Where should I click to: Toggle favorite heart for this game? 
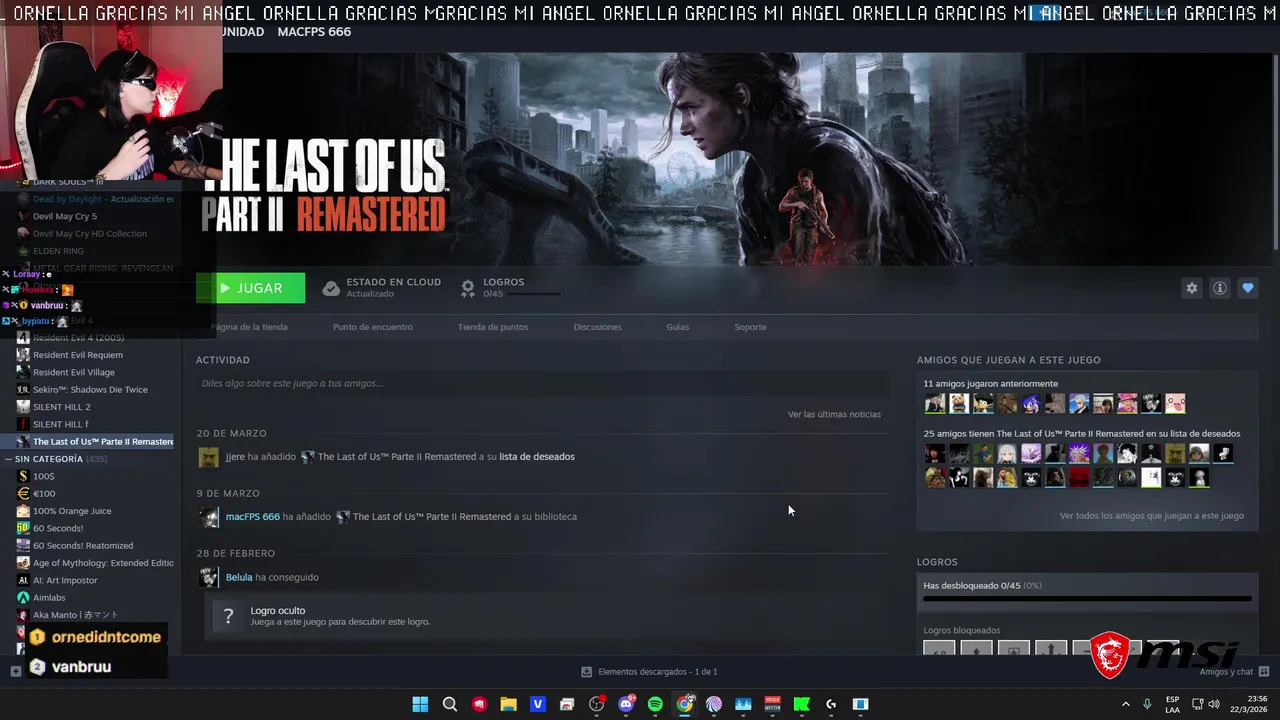click(x=1247, y=288)
